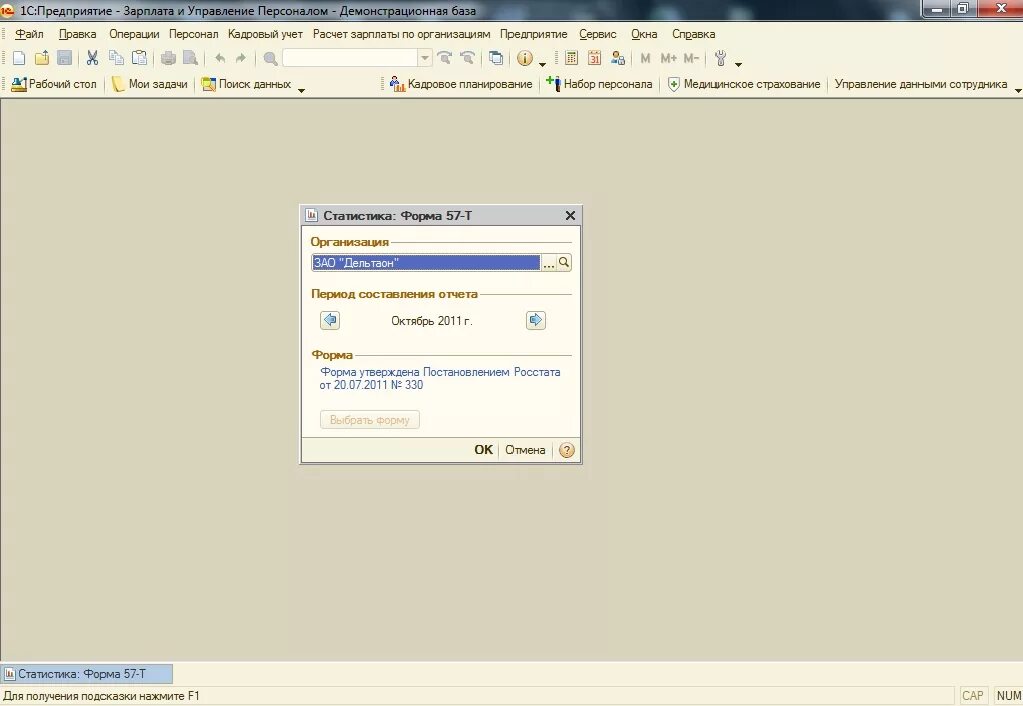
Task: Open the Файл menu
Action: pyautogui.click(x=29, y=34)
